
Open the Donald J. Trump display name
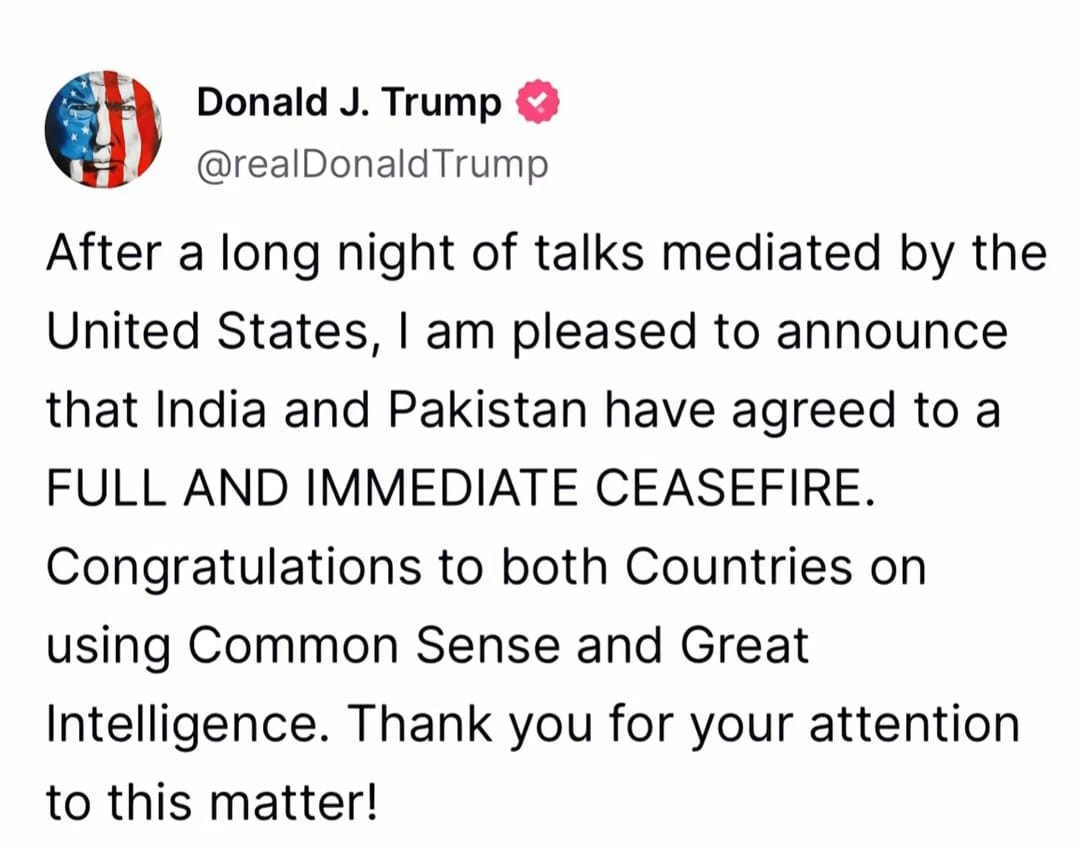point(349,102)
